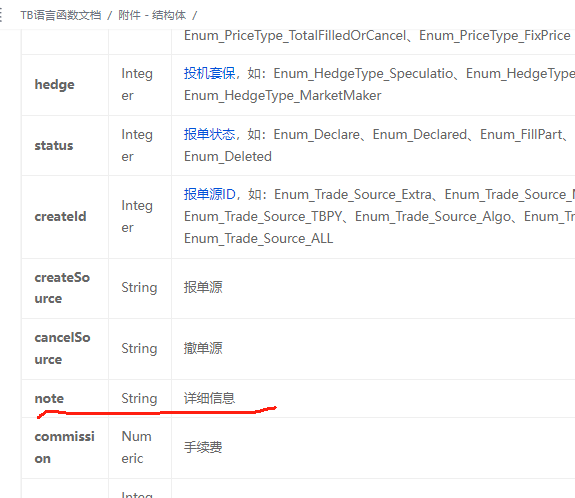Image resolution: width=575 pixels, height=498 pixels.
Task: Select the note field name
Action: click(49, 398)
